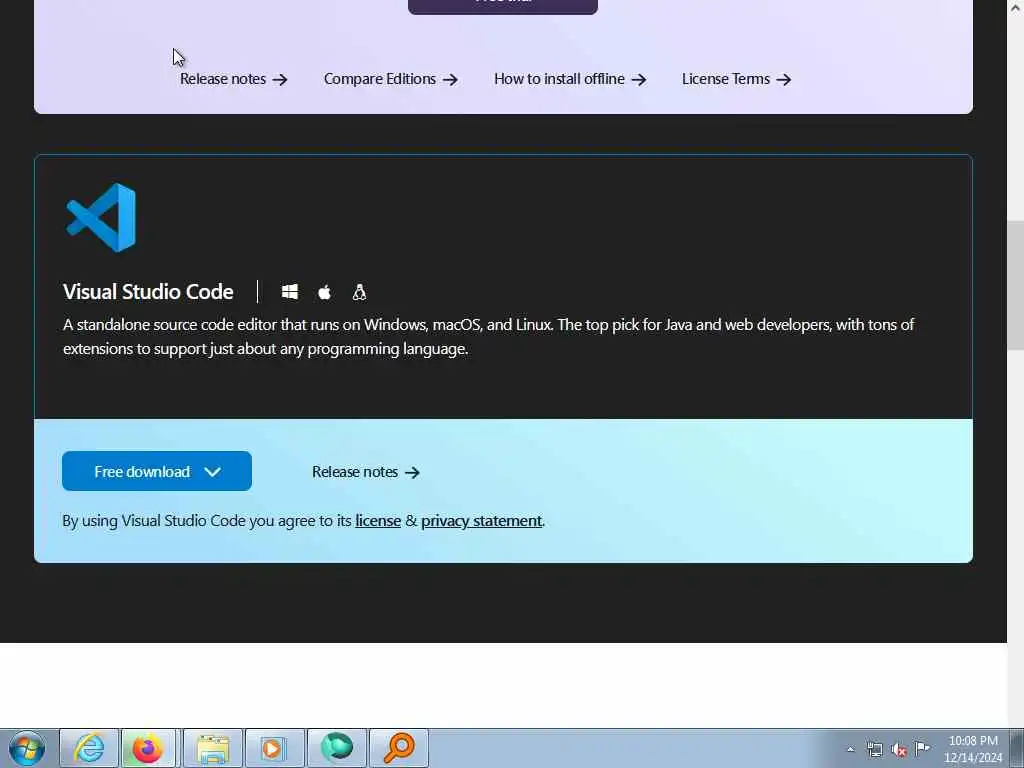
Task: Click the taskbar clock showing 10:08 PM
Action: (973, 749)
